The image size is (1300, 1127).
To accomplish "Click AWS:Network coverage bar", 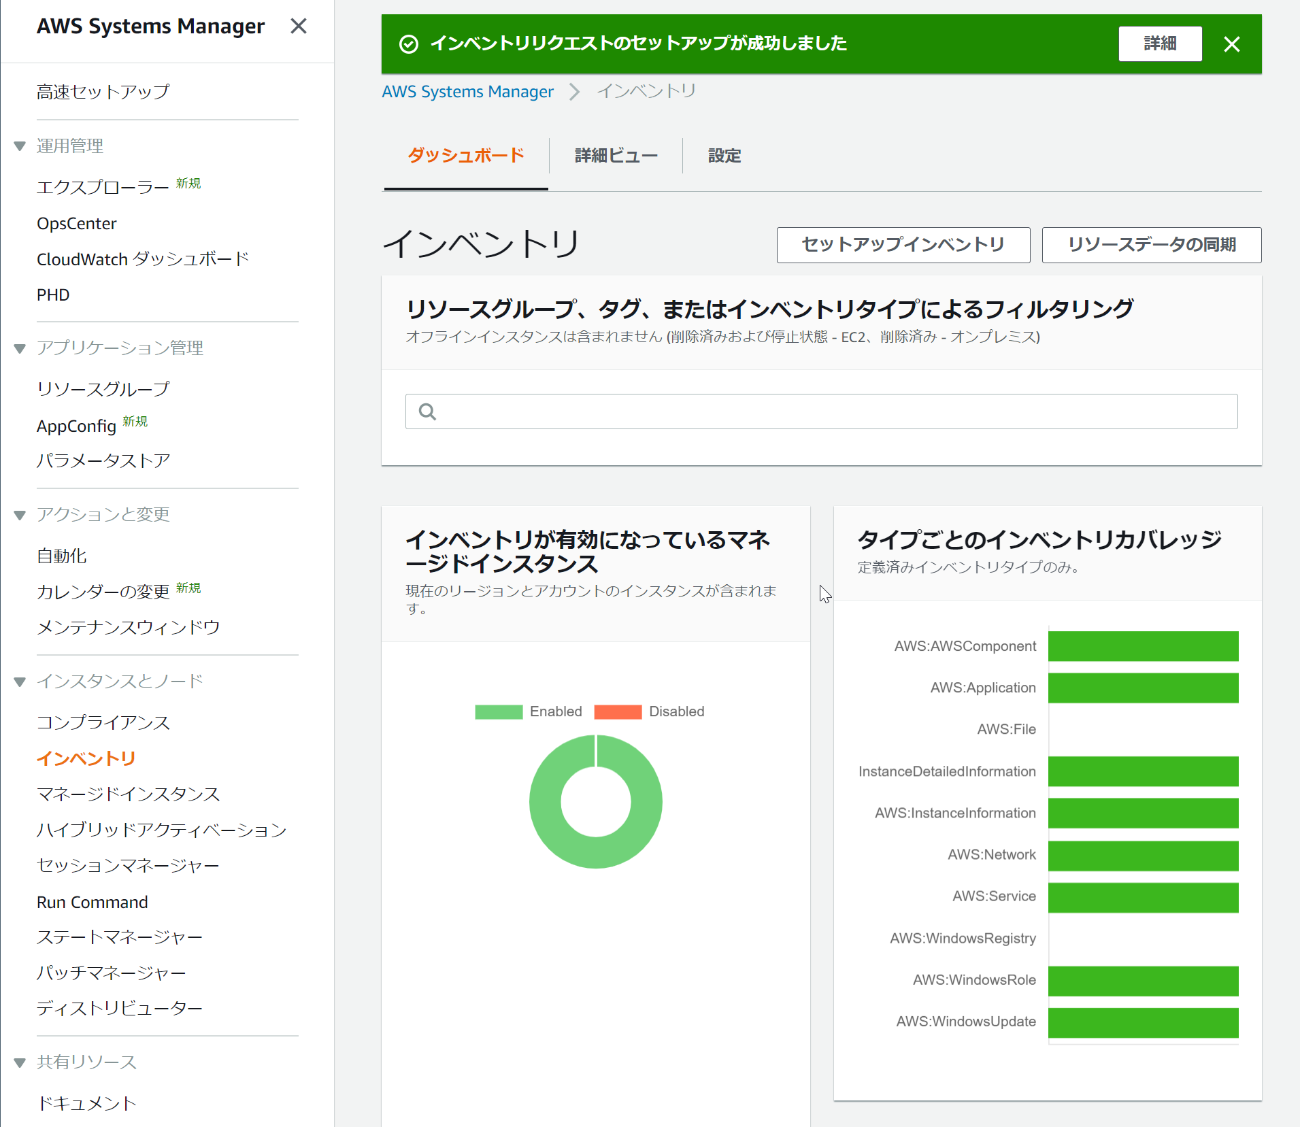I will (1144, 855).
